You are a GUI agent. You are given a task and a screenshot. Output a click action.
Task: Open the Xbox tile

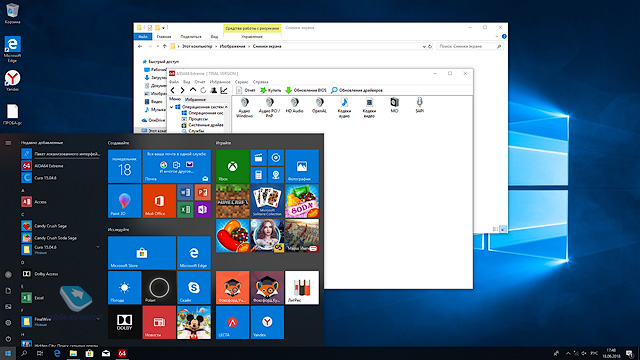pos(232,166)
